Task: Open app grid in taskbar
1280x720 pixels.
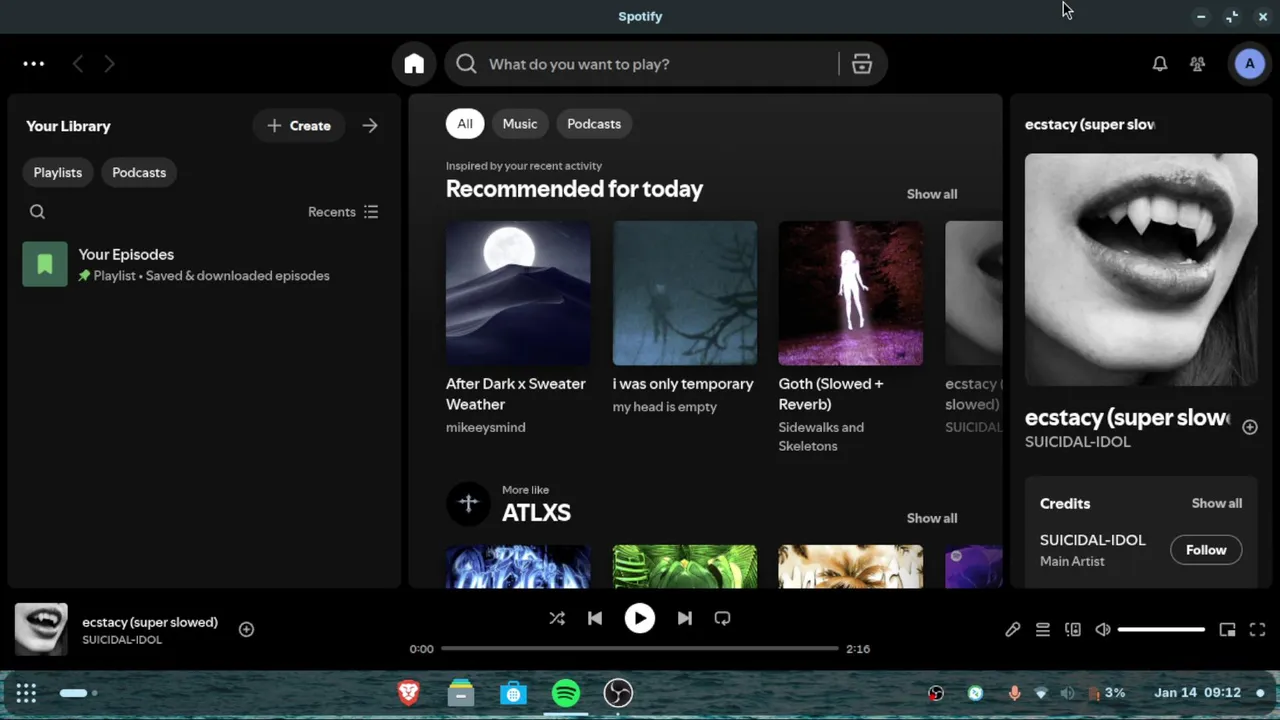Action: (26, 693)
